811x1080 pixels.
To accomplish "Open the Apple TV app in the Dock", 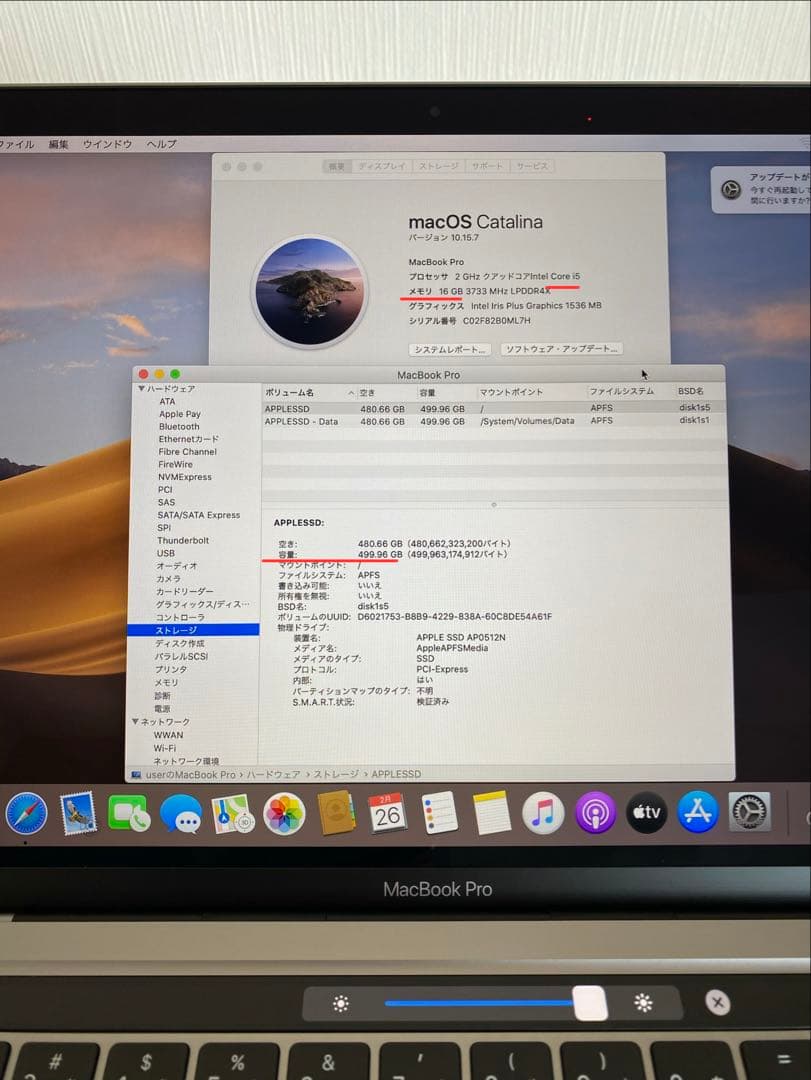I will [646, 812].
